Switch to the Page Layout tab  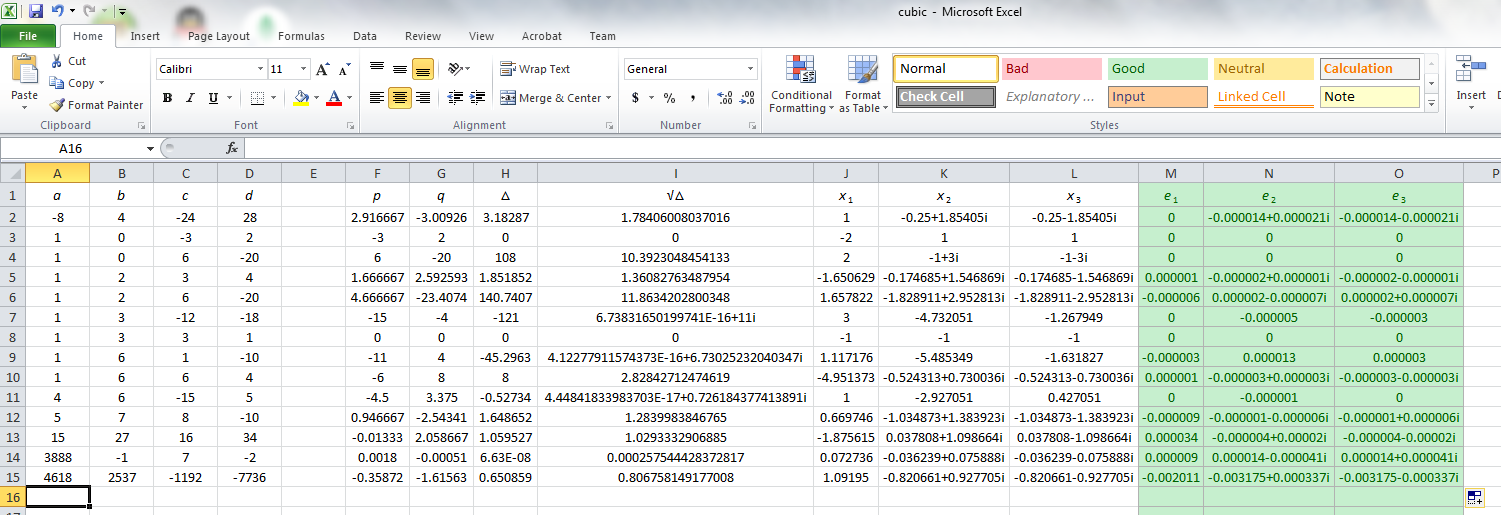[x=219, y=36]
